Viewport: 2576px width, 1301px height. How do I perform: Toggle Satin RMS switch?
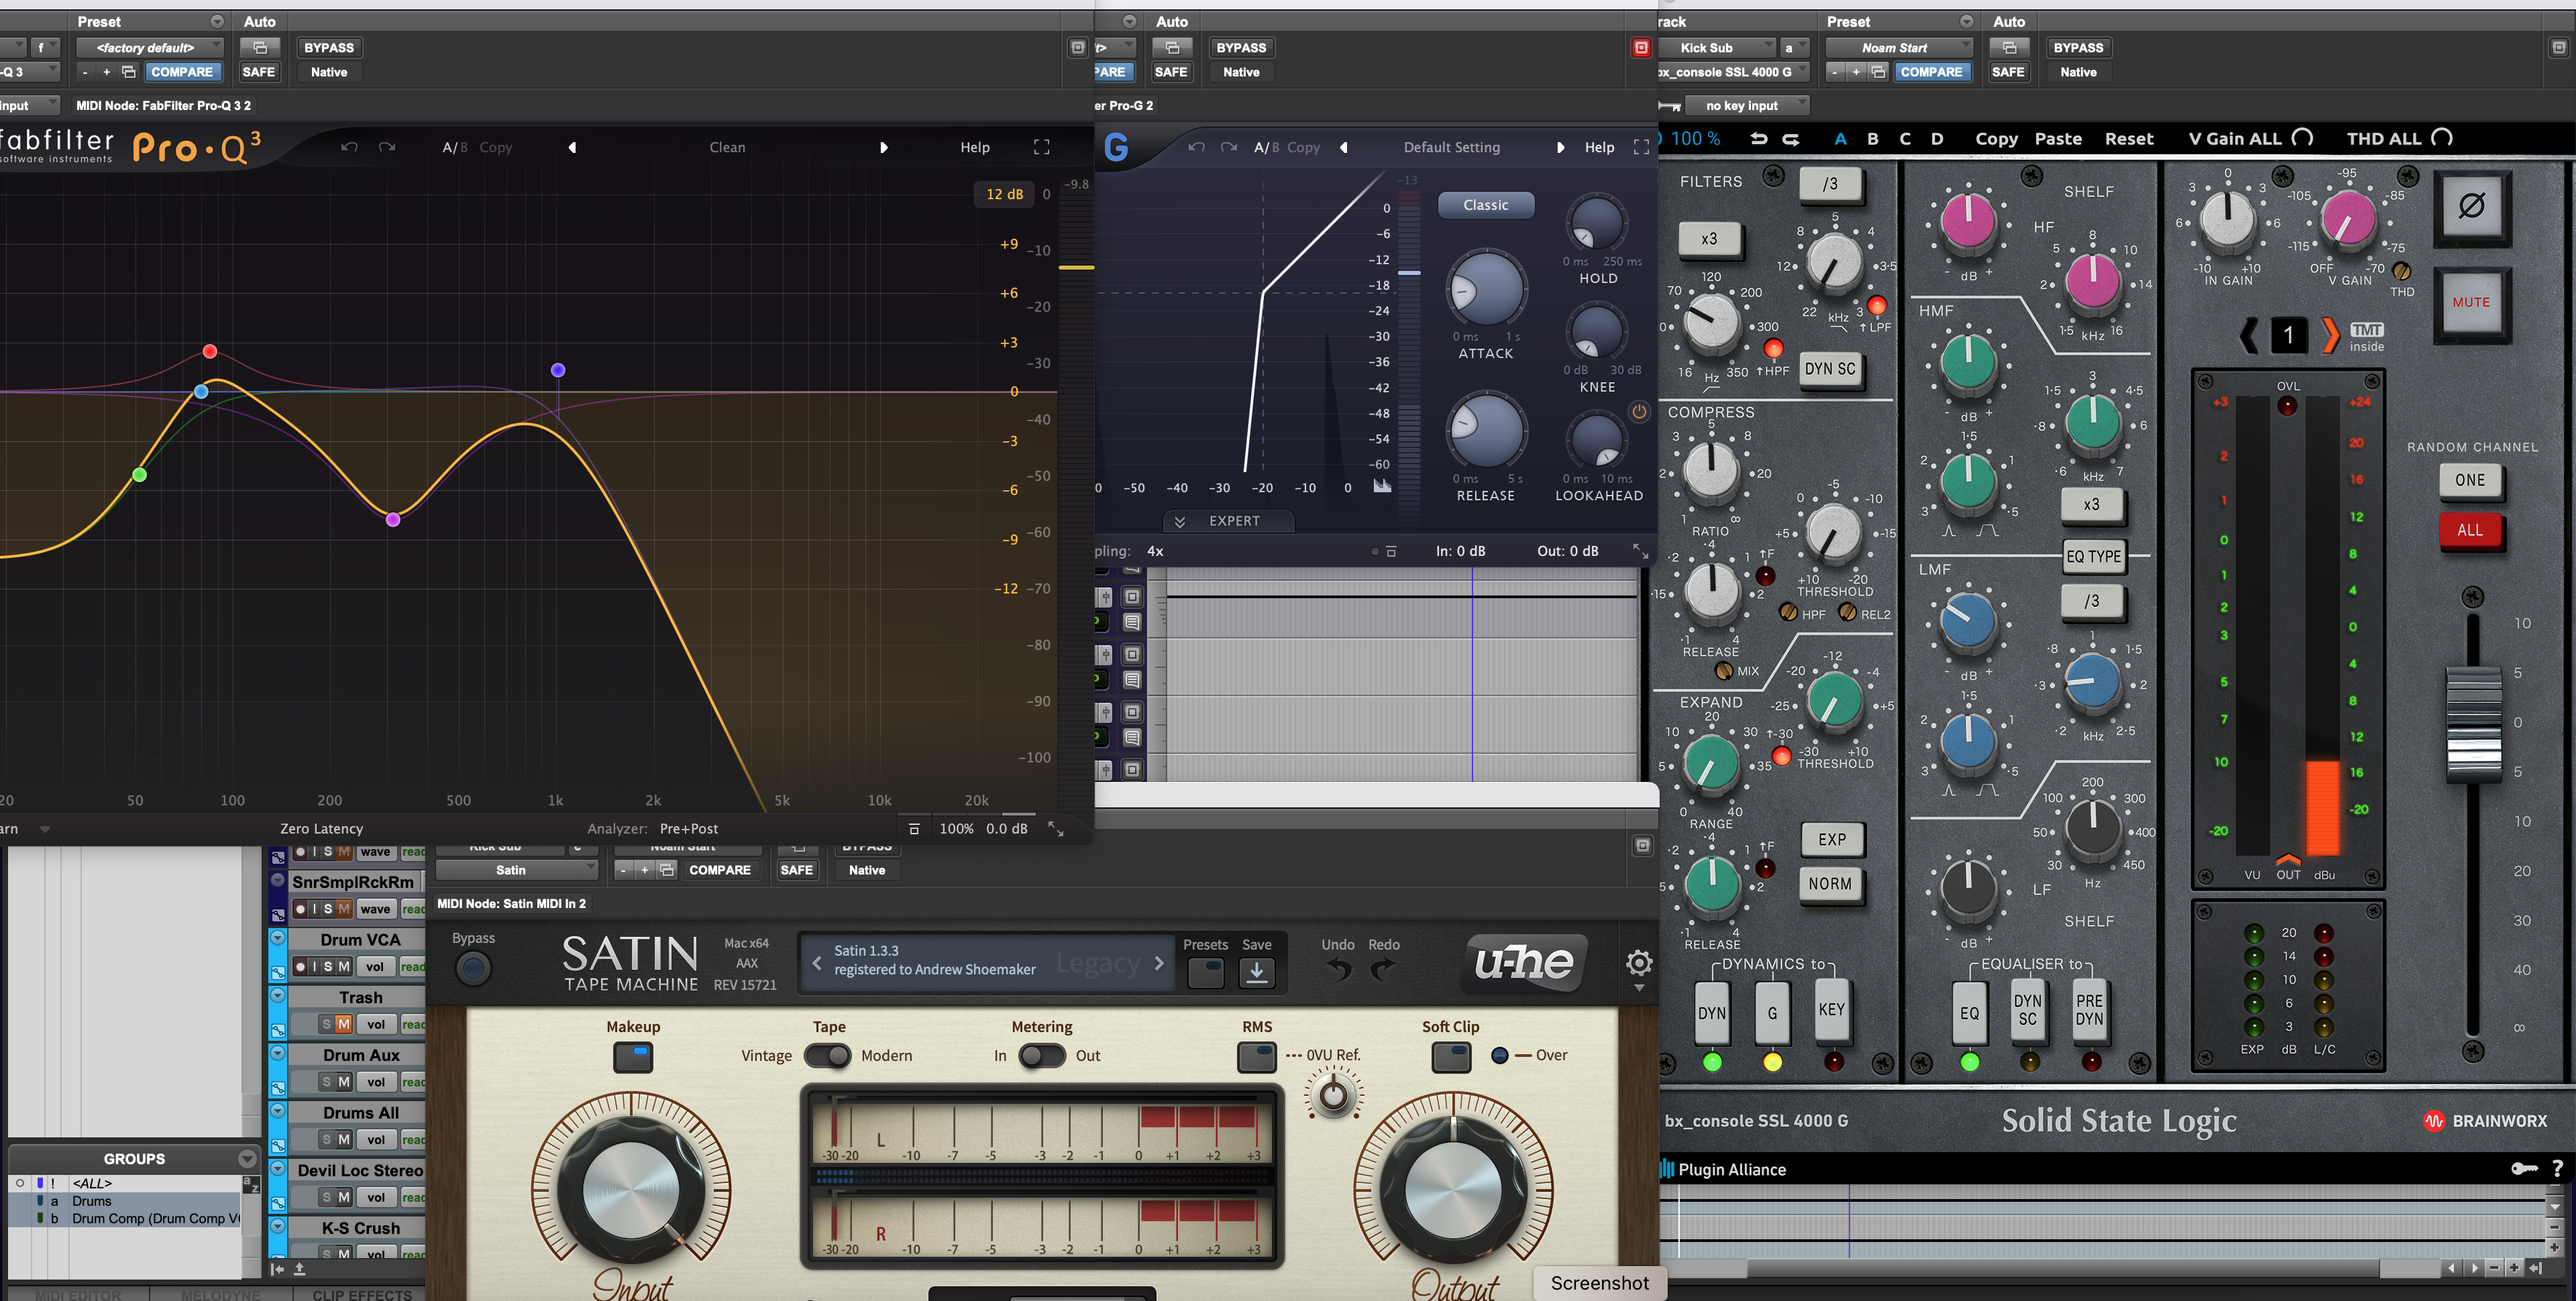click(x=1257, y=1057)
